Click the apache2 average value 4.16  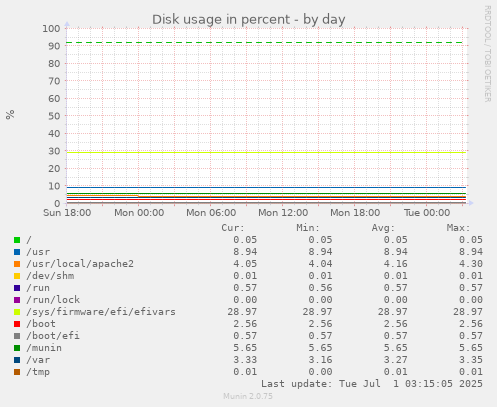395,264
